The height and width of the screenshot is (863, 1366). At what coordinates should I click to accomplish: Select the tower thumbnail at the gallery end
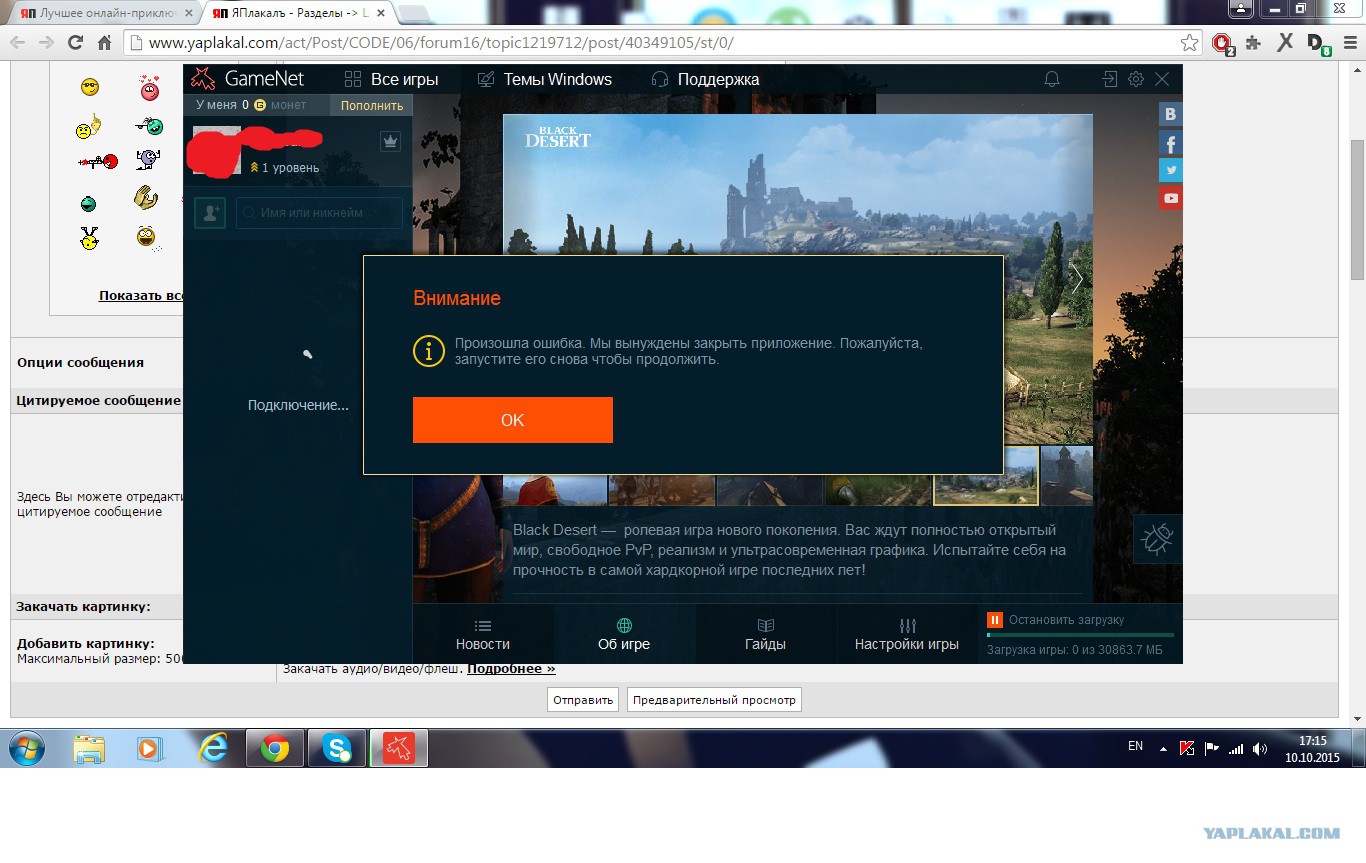1066,475
